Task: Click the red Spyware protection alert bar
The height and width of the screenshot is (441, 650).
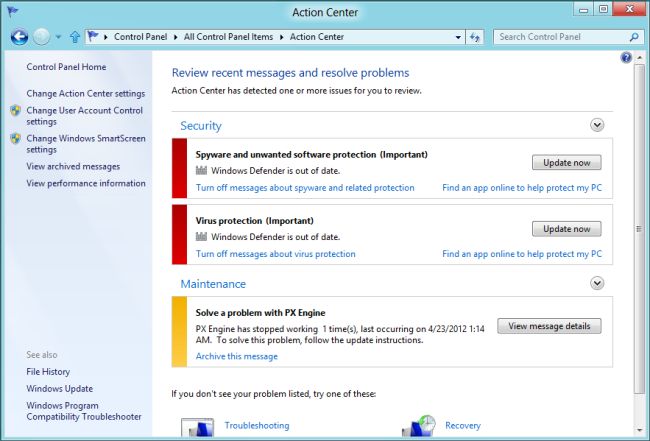Action: coord(179,168)
